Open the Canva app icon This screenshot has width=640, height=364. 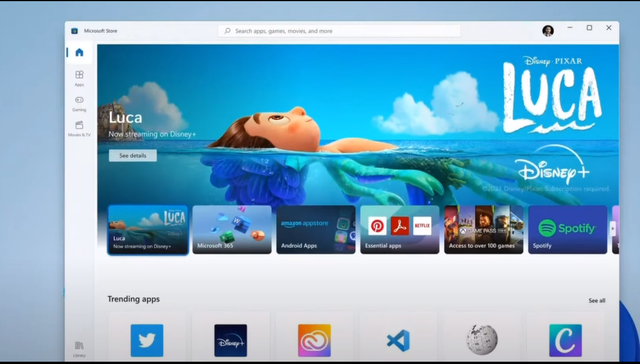(565, 340)
